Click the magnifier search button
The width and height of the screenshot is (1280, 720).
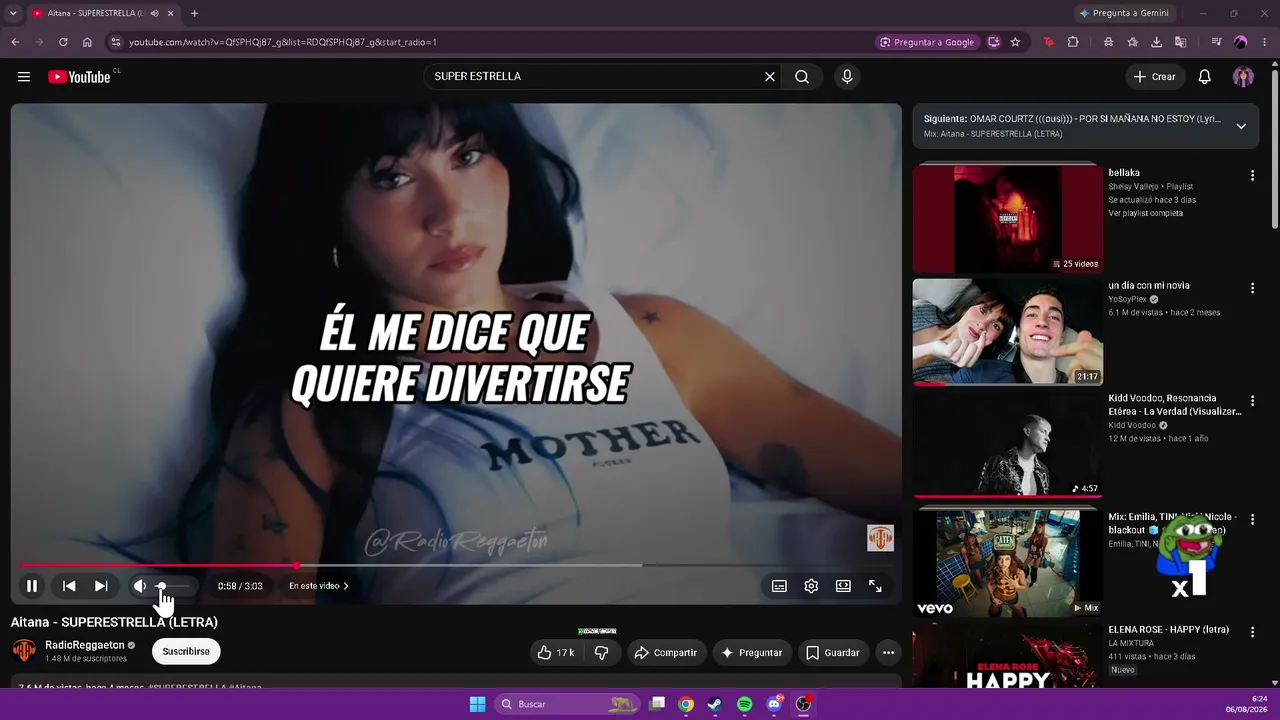tap(802, 77)
